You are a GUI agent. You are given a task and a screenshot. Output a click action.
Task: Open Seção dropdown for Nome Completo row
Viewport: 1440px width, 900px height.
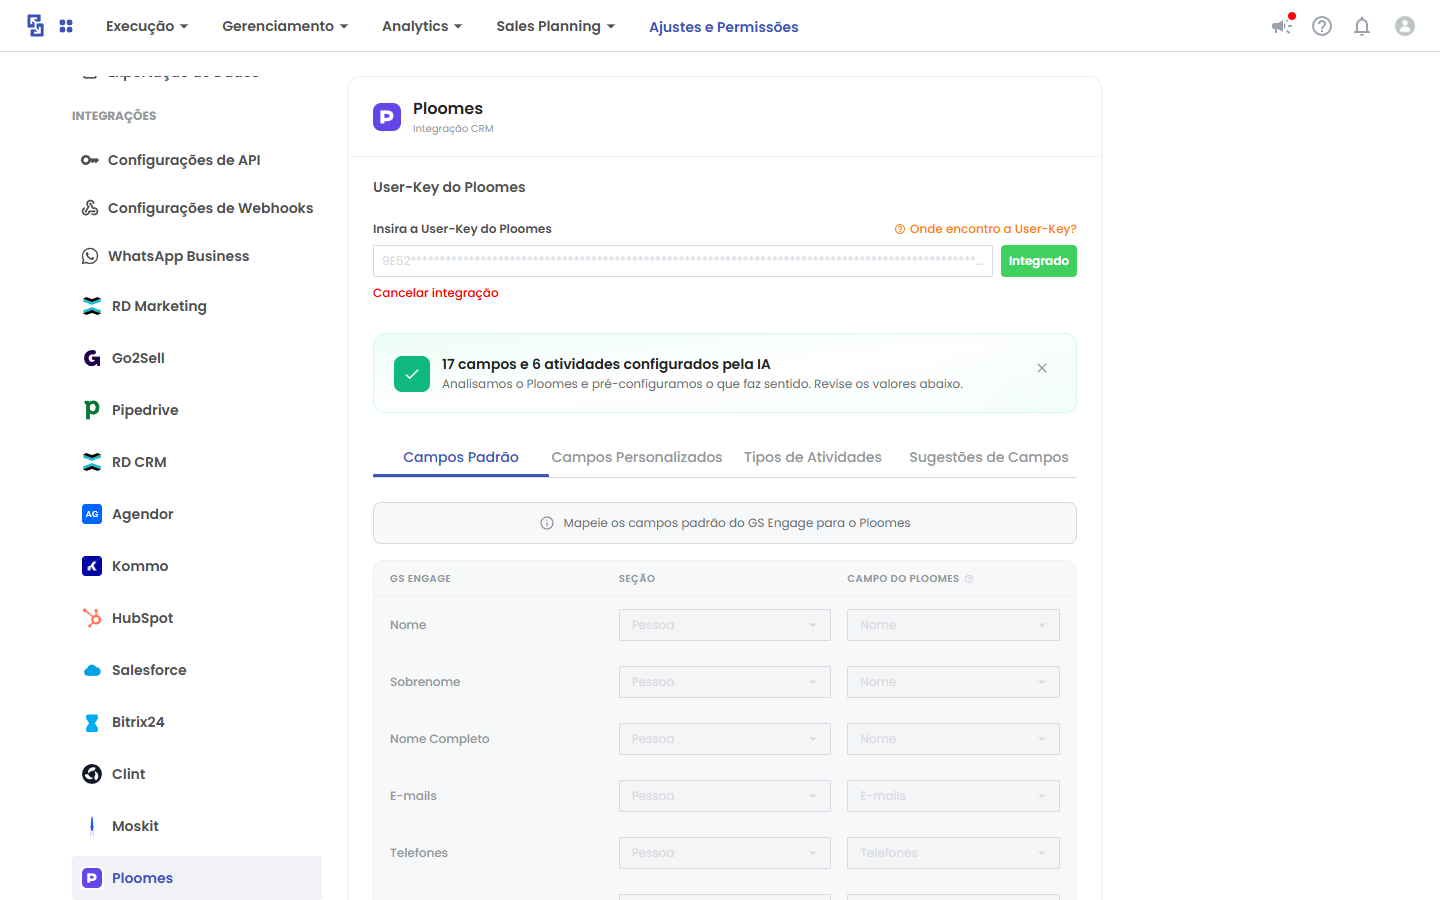[725, 739]
